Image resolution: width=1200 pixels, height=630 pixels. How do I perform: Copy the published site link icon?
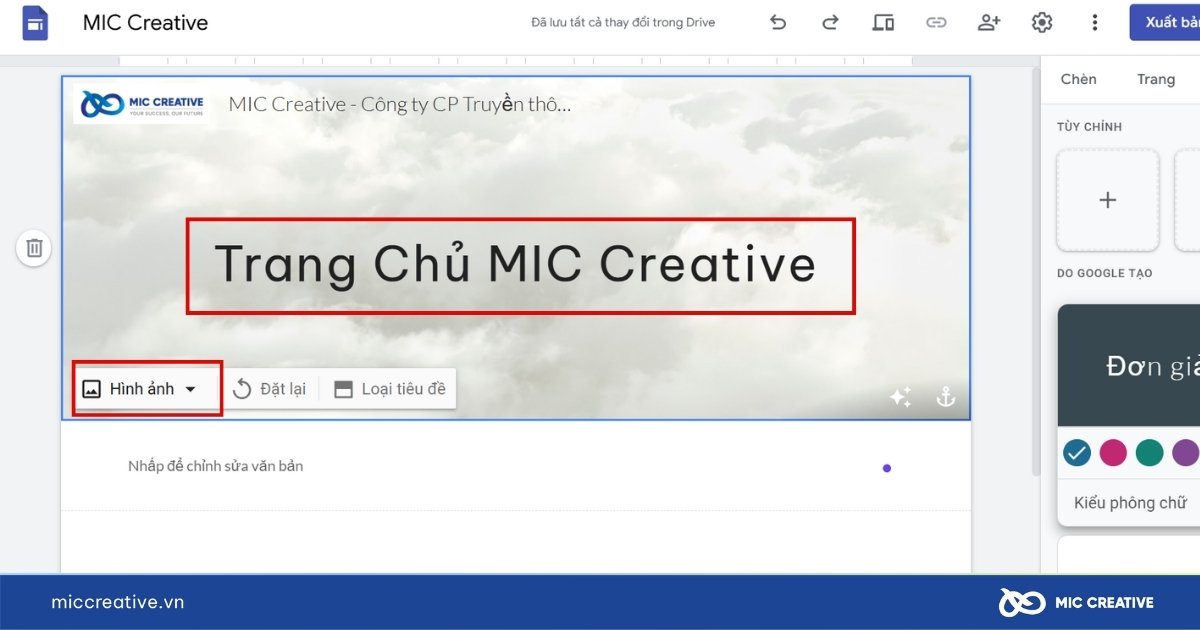[x=936, y=22]
